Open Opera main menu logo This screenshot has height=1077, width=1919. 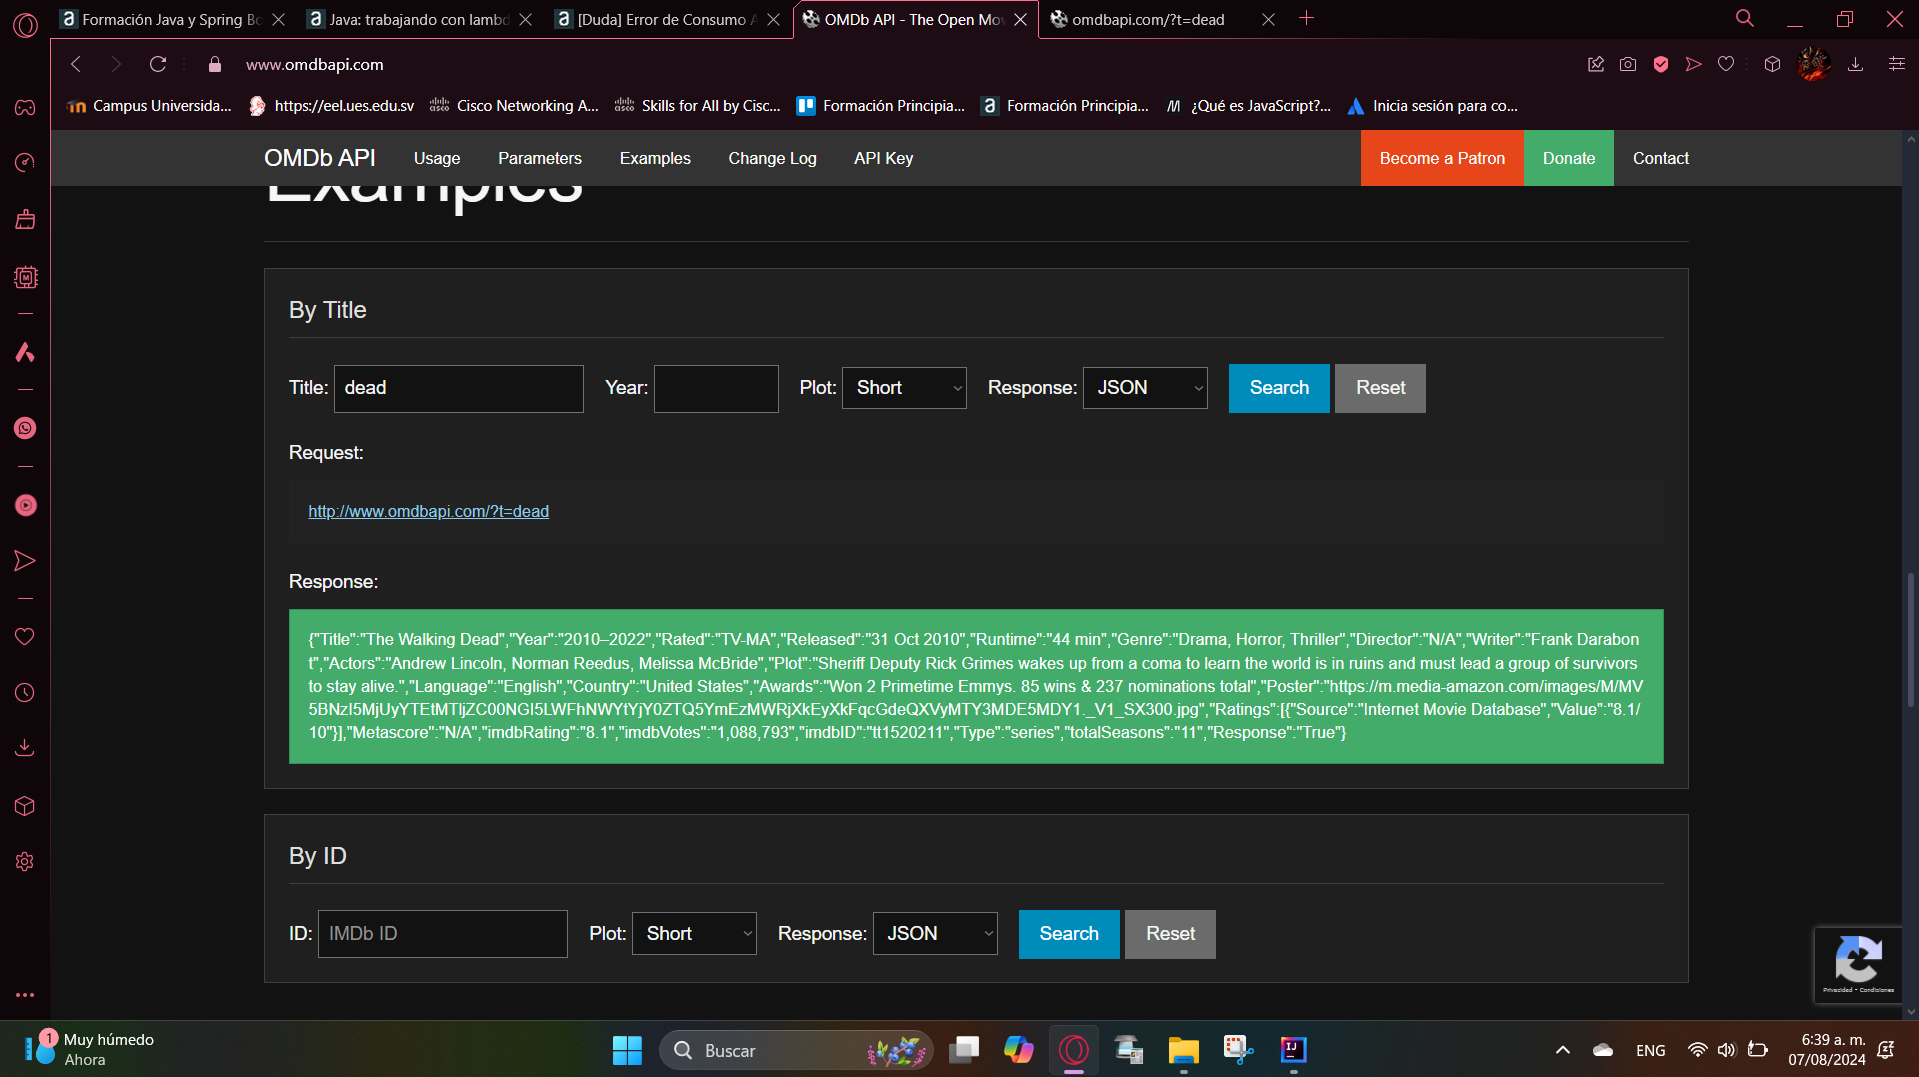click(x=25, y=25)
